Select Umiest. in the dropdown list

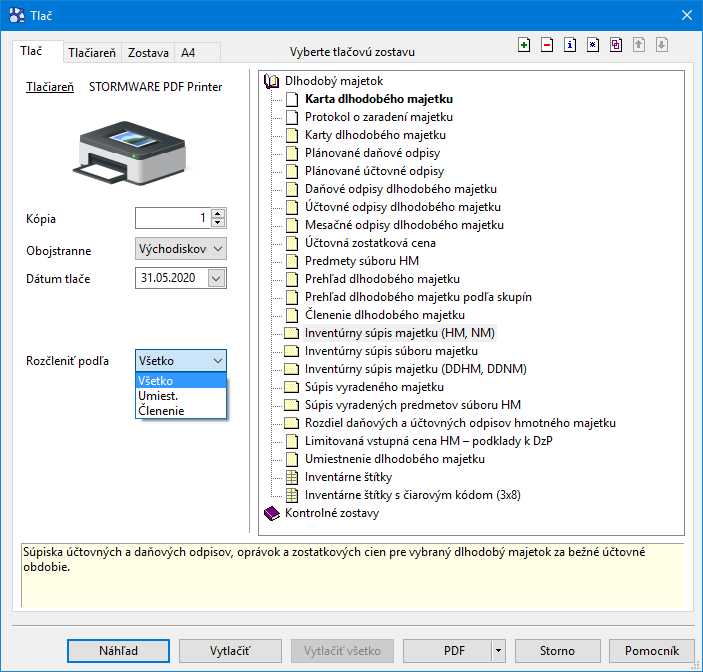click(x=159, y=396)
